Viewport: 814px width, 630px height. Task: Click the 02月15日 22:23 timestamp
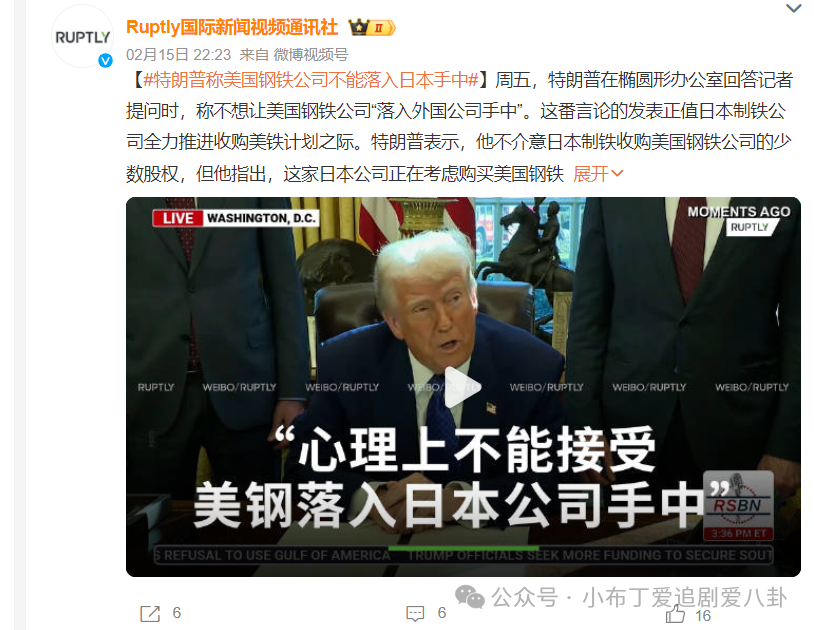coord(179,54)
